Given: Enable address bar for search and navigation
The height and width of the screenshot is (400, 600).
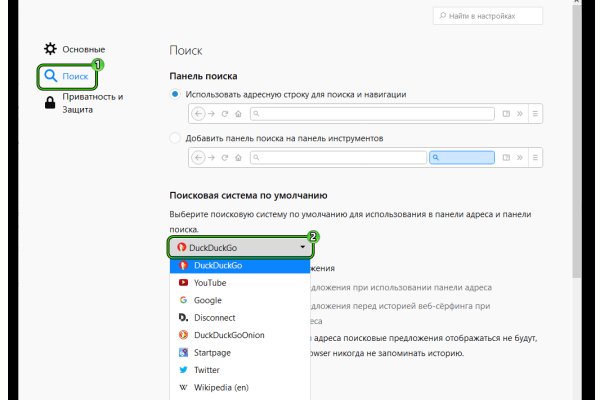Looking at the screenshot, I should pos(176,94).
